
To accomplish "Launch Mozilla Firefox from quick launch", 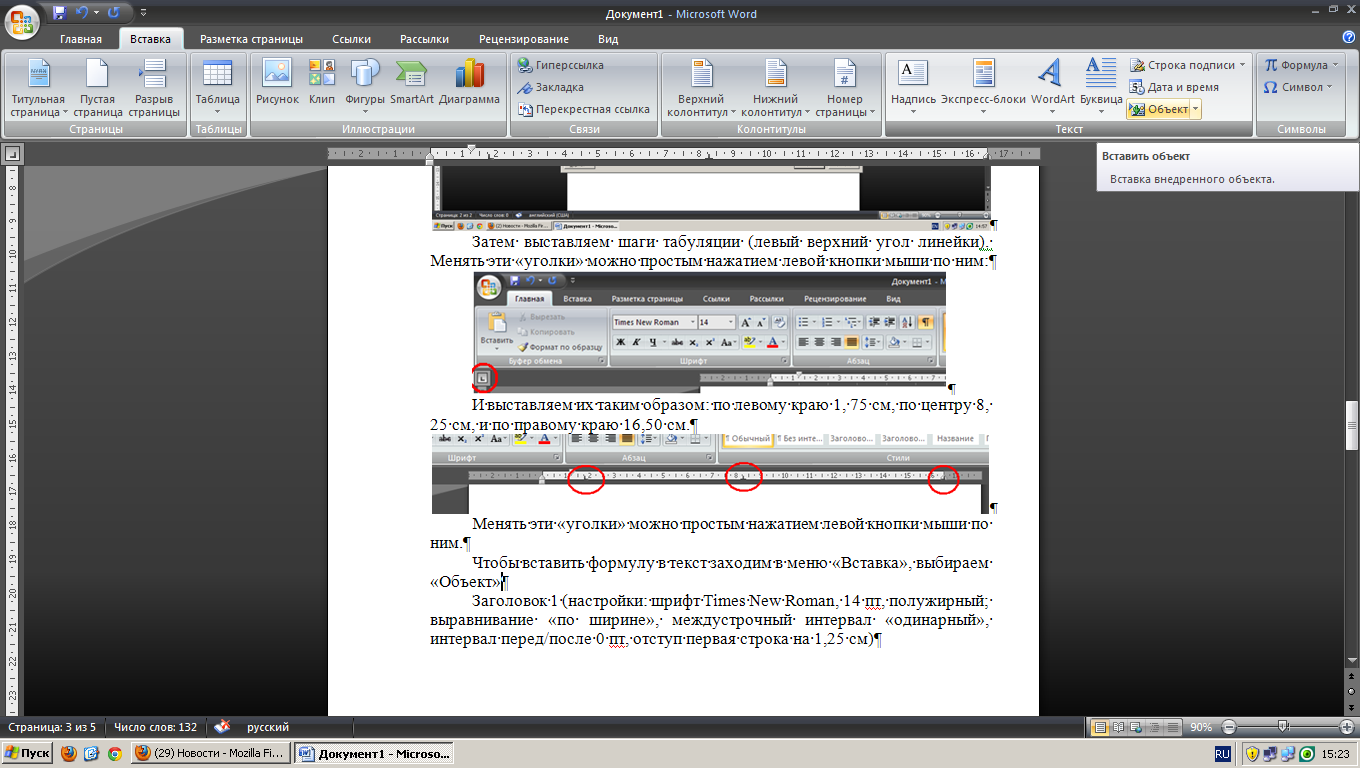I will tap(69, 753).
